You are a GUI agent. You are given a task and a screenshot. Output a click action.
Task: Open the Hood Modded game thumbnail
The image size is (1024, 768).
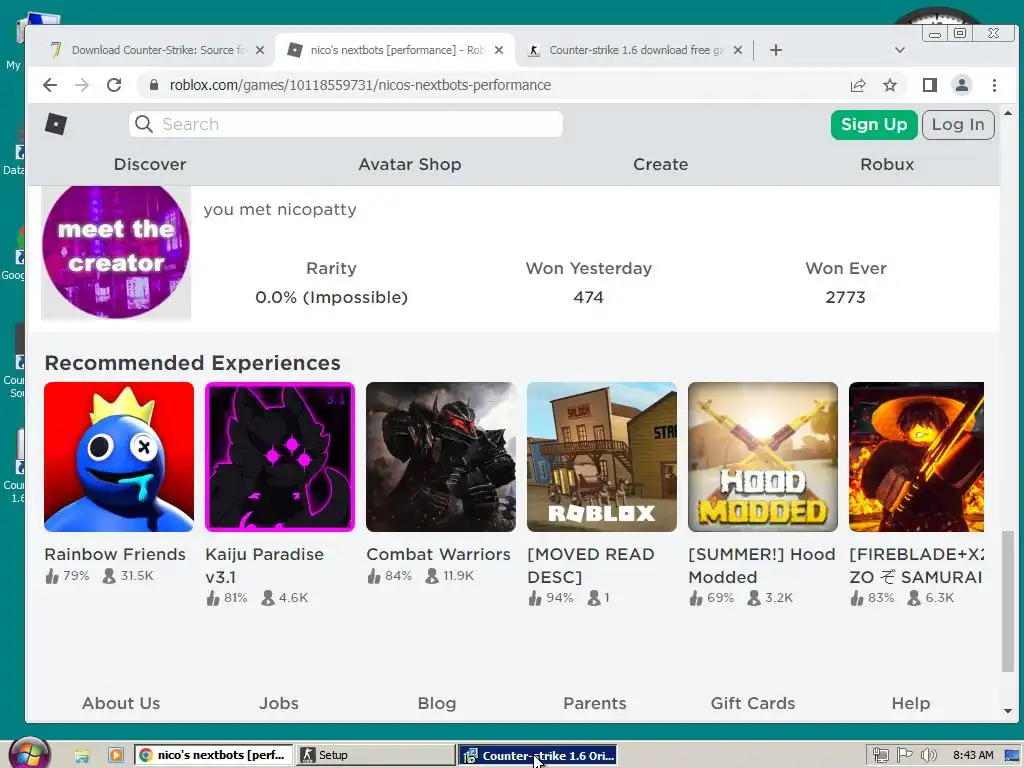(763, 456)
